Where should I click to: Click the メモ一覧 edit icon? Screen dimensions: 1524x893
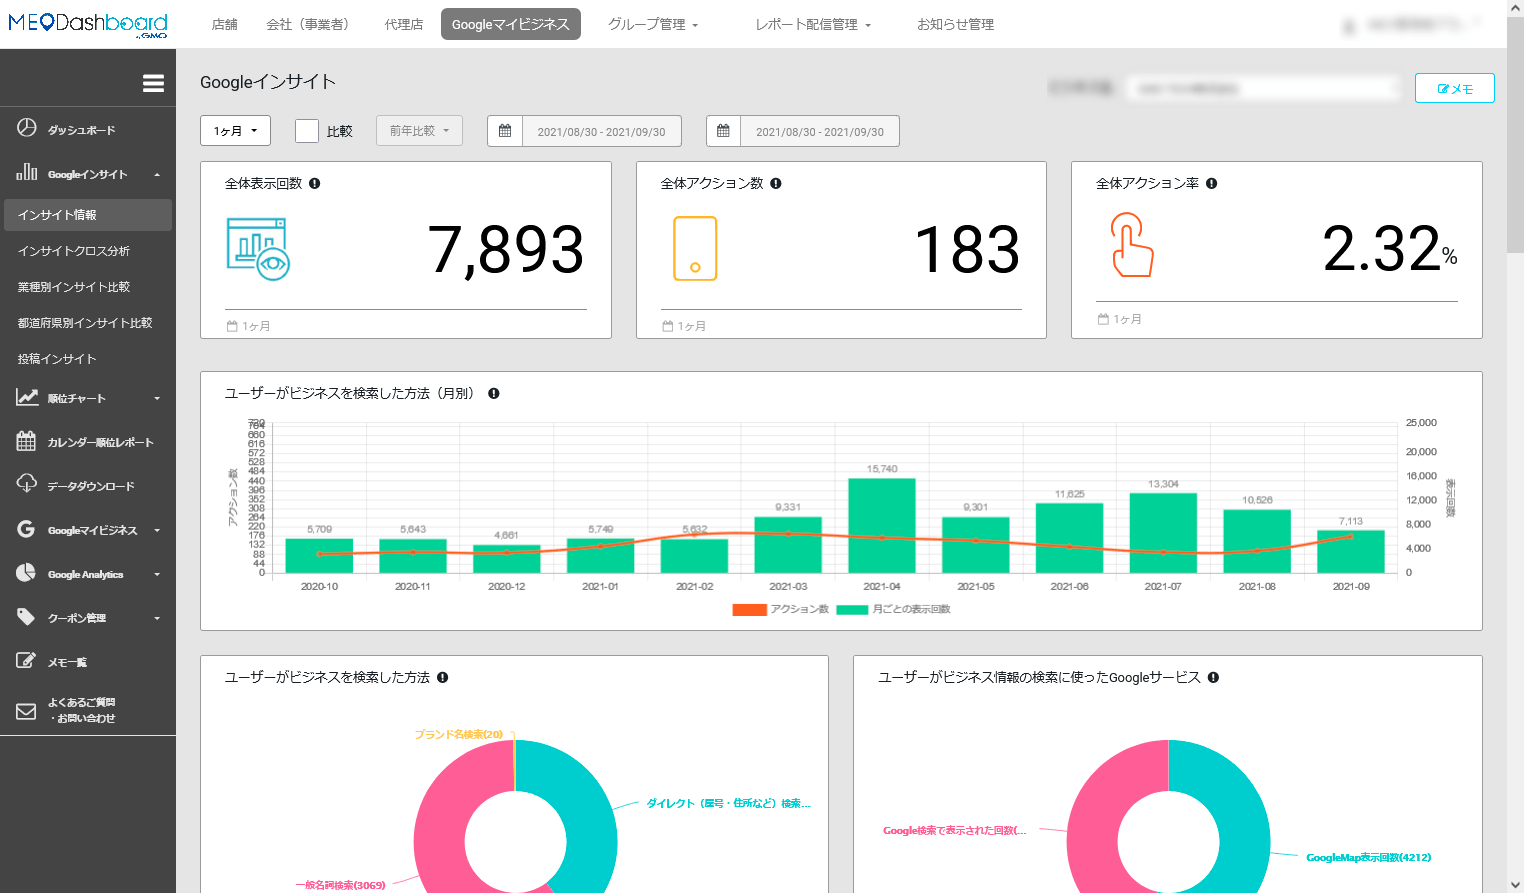tap(27, 661)
